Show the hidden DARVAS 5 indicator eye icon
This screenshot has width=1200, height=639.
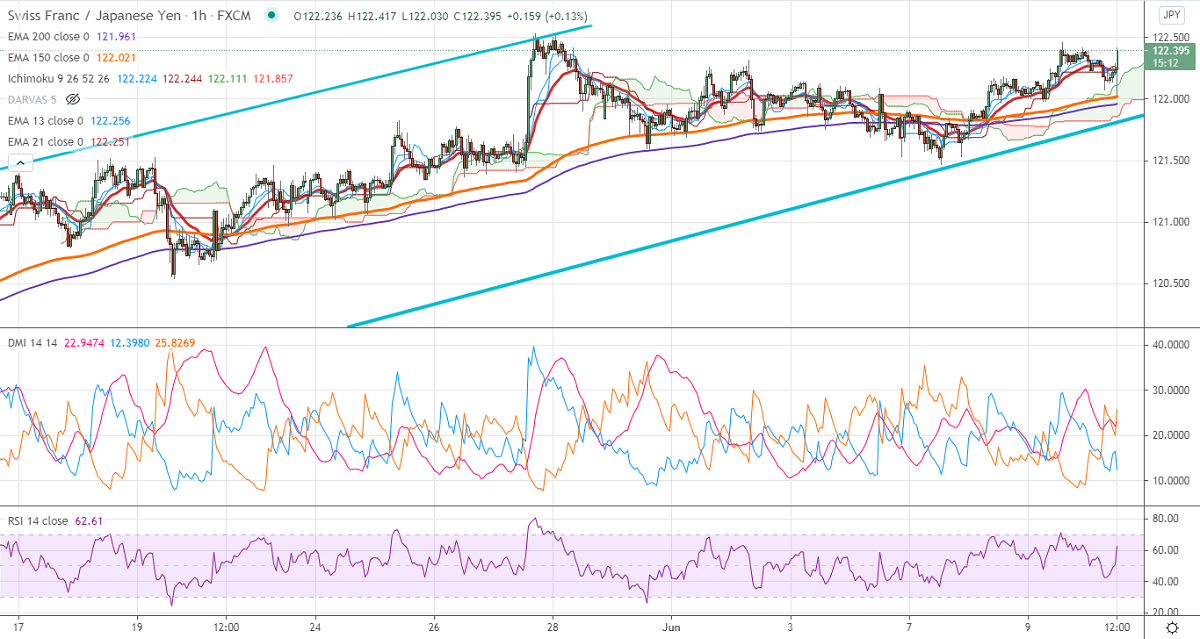click(72, 100)
